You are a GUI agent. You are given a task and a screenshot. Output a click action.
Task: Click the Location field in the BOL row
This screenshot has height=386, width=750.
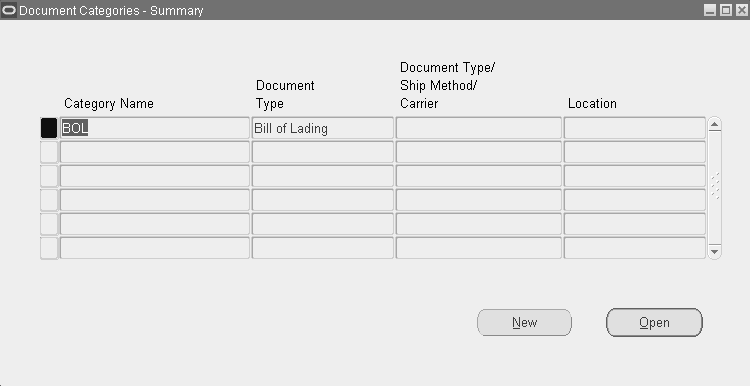(635, 128)
